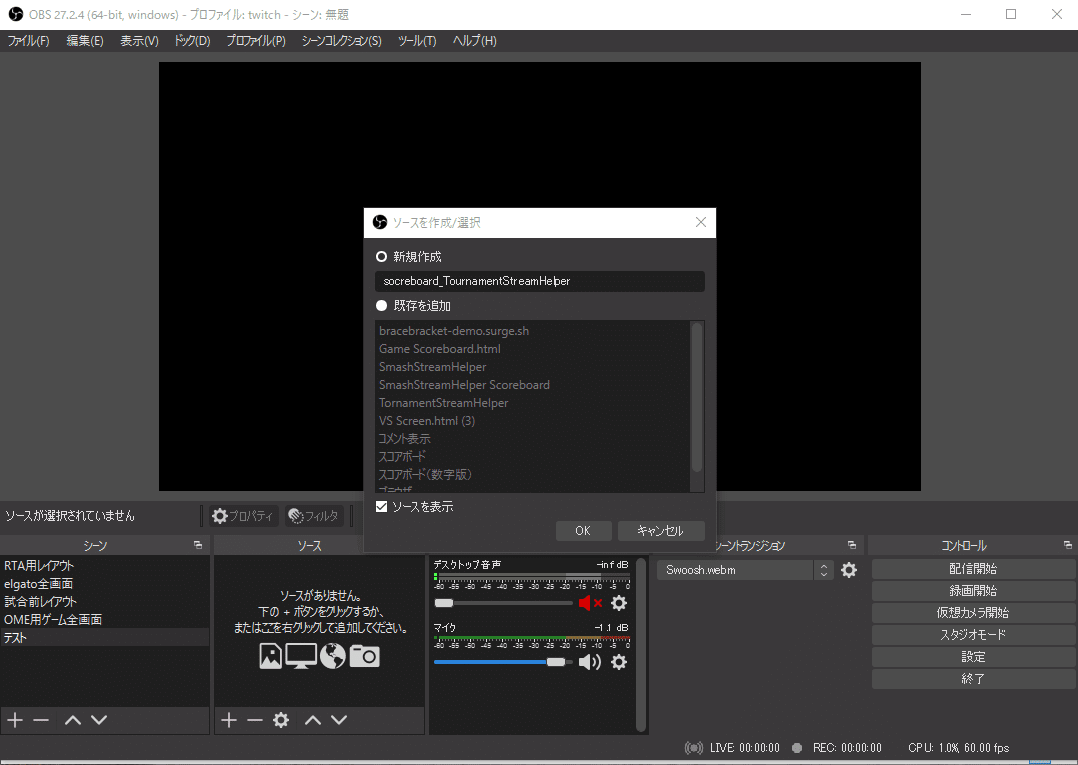
Task: Select the RTA用レイアウト scene
Action: pos(104,566)
